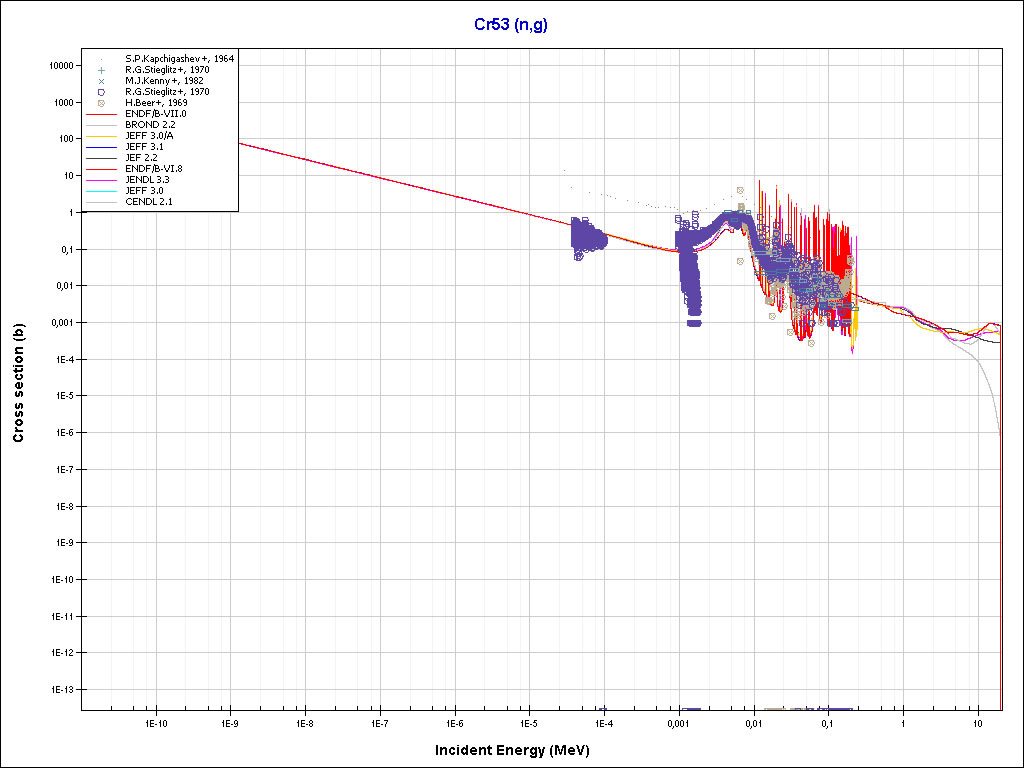Screen dimensions: 1024x768
Task: Click the purple pentagon marker for R.G.Stieglitz
Action: 101,92
